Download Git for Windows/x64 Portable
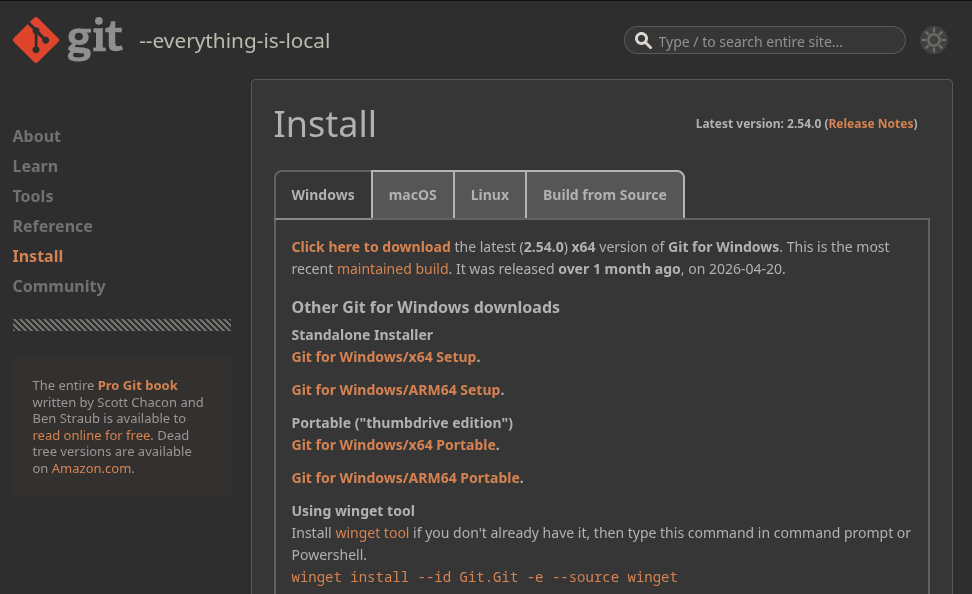The height and width of the screenshot is (594, 972). coord(394,445)
